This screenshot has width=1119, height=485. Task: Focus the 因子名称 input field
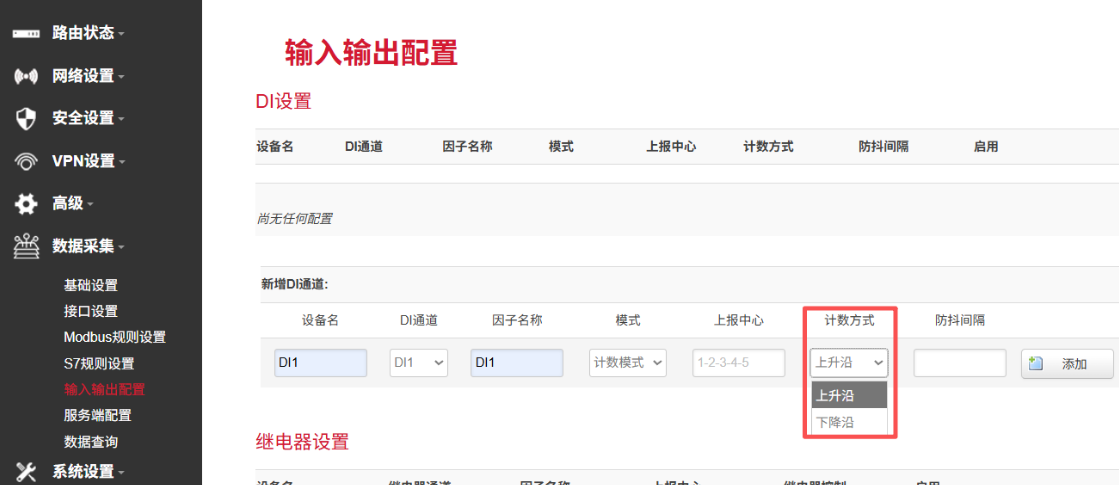(517, 362)
